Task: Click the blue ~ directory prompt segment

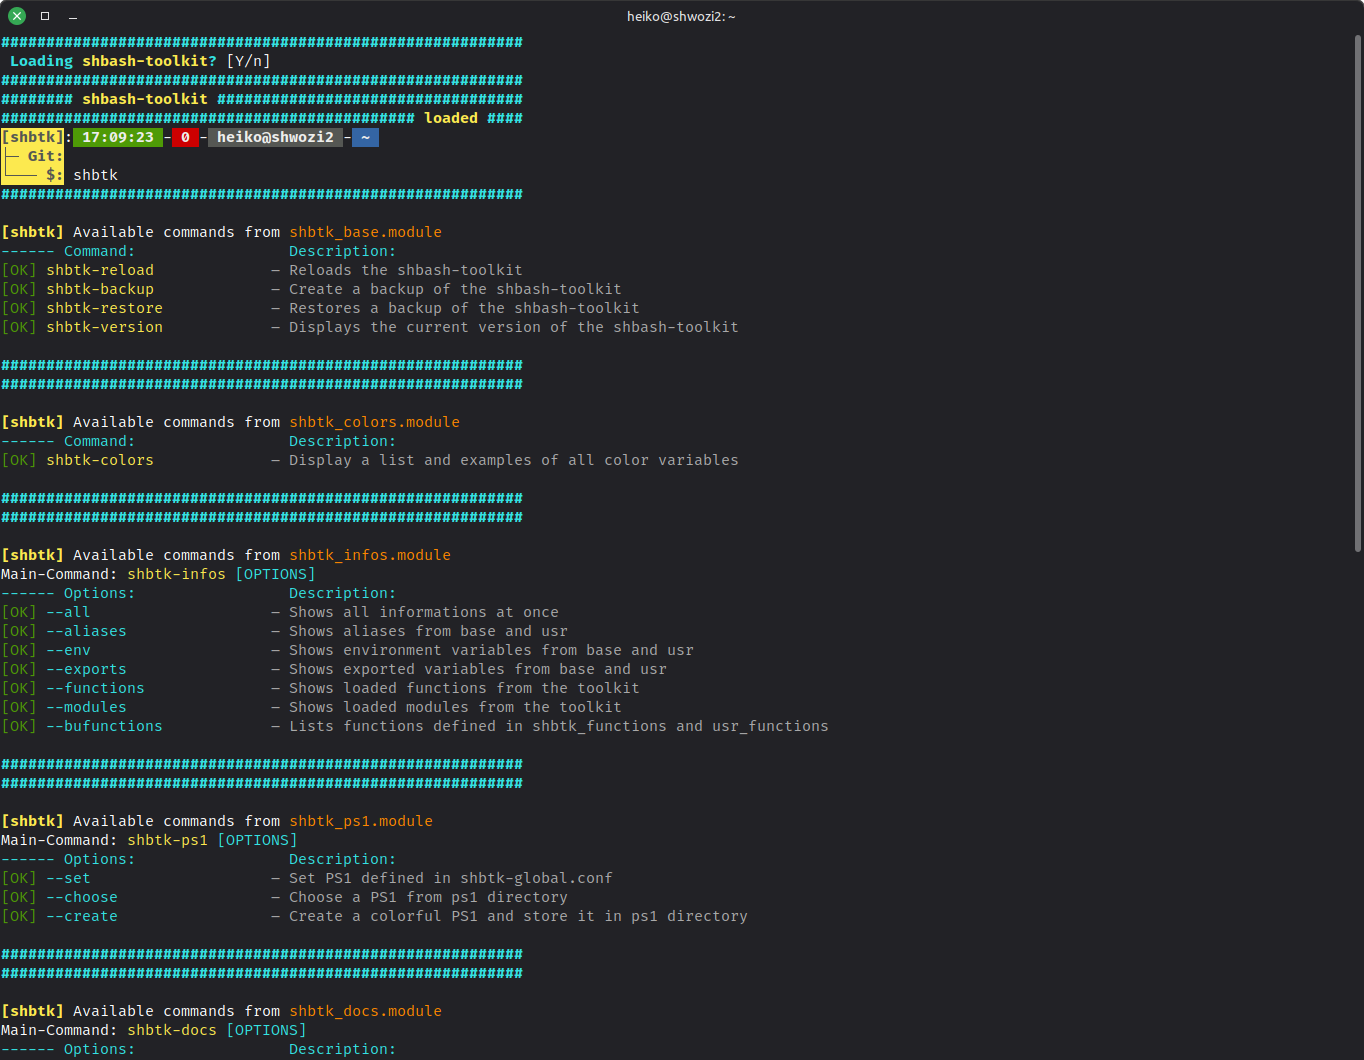Action: (x=365, y=137)
